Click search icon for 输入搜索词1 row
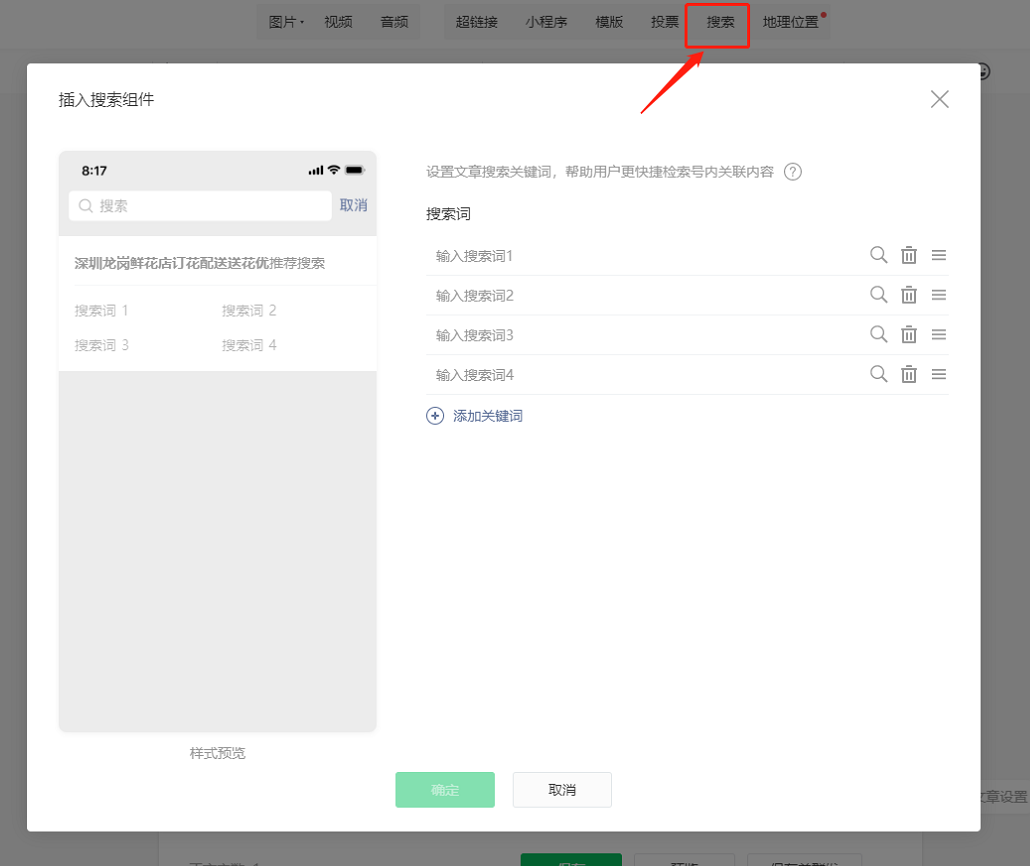Viewport: 1030px width, 866px height. tap(878, 255)
